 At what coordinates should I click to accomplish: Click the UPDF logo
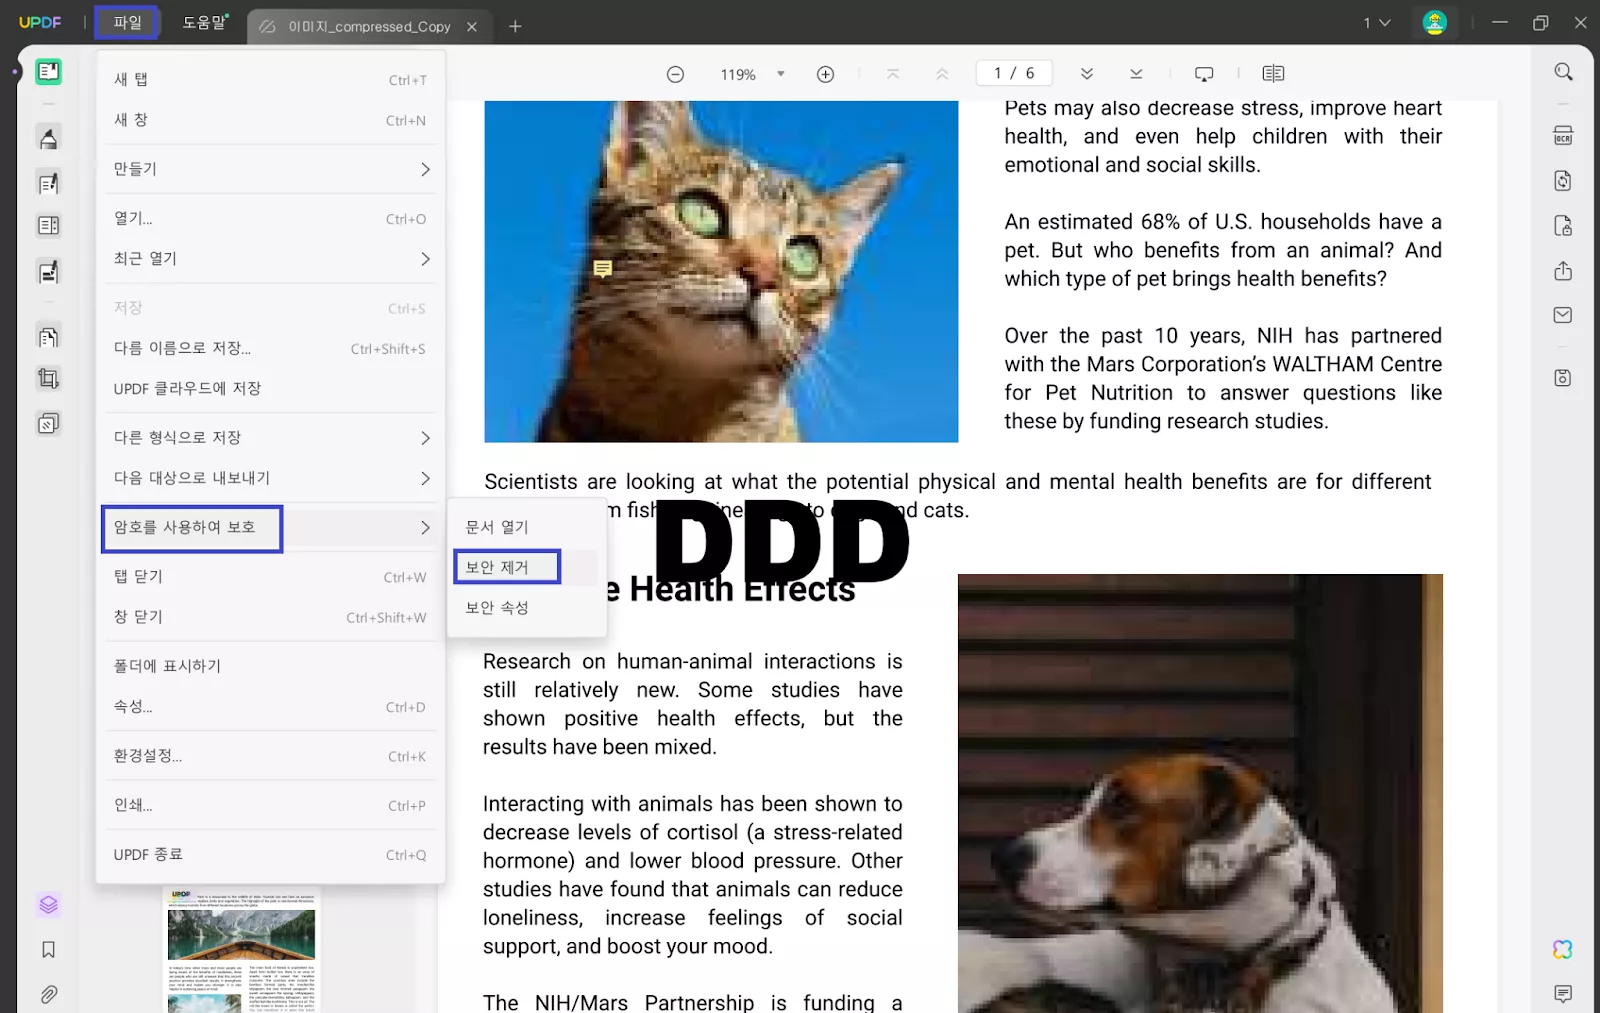(x=40, y=22)
